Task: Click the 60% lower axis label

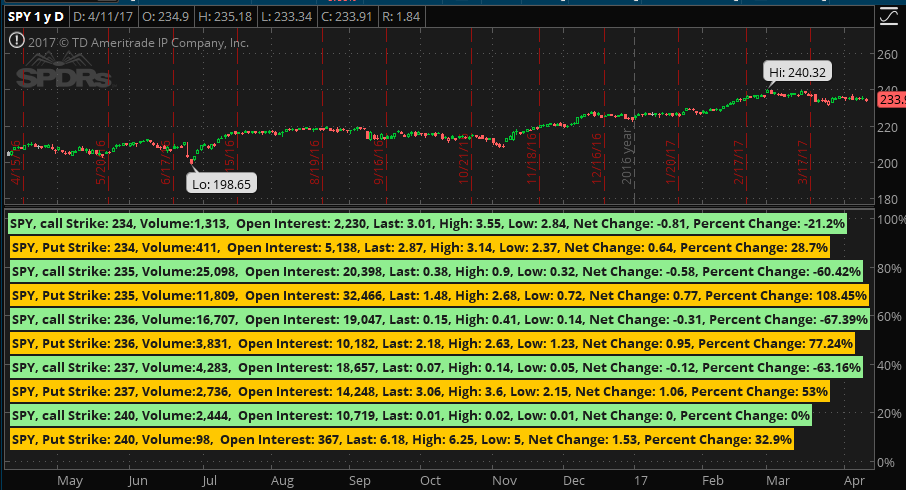Action: [889, 317]
